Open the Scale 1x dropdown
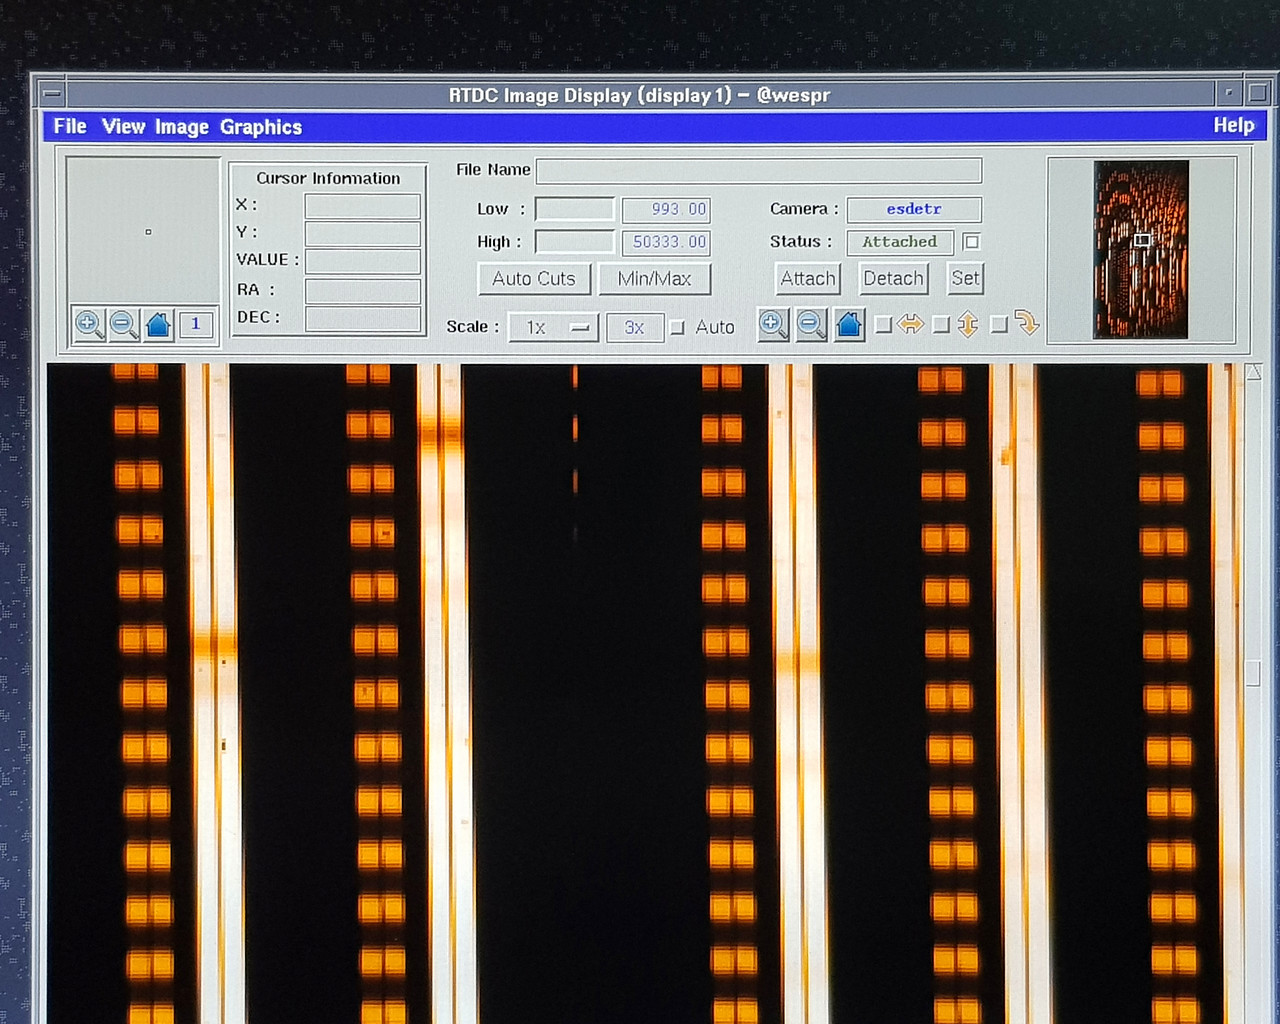Viewport: 1280px width, 1024px height. (553, 327)
